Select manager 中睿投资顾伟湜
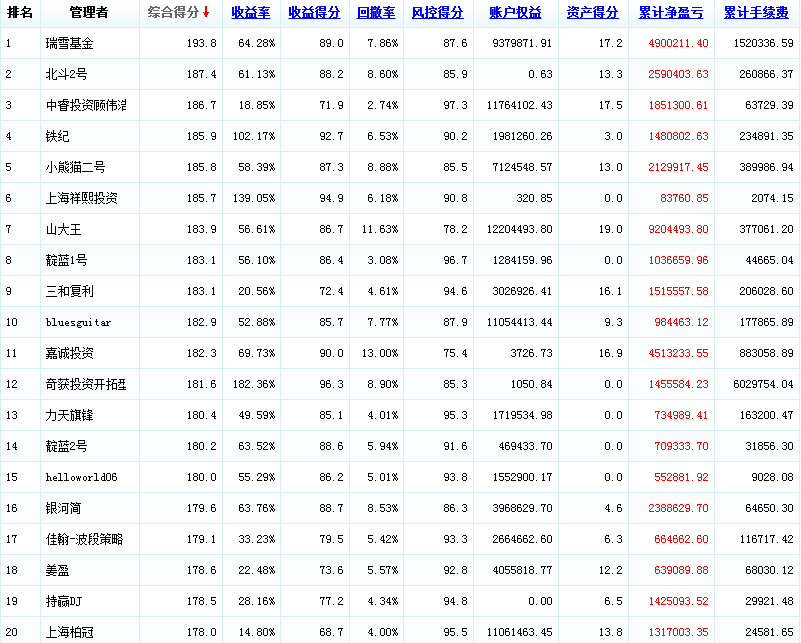801x643 pixels. [x=86, y=105]
